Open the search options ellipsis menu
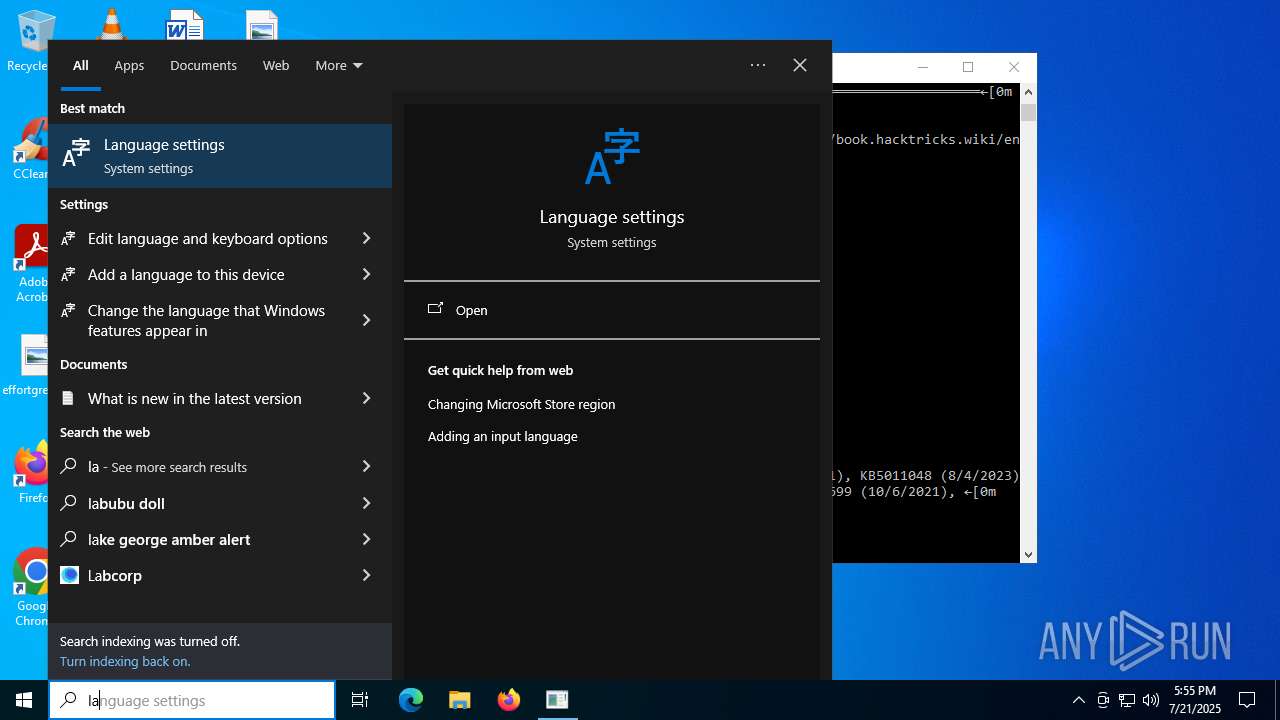 758,65
